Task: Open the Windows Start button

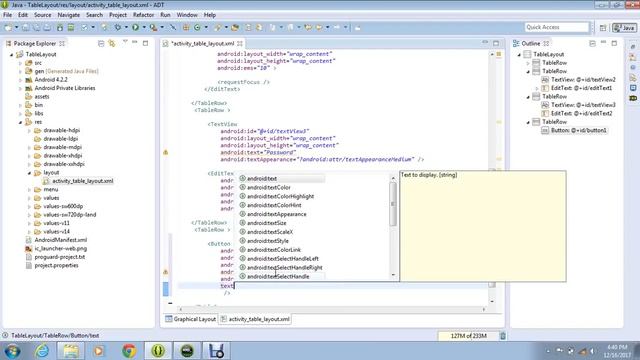Action: click(x=12, y=351)
